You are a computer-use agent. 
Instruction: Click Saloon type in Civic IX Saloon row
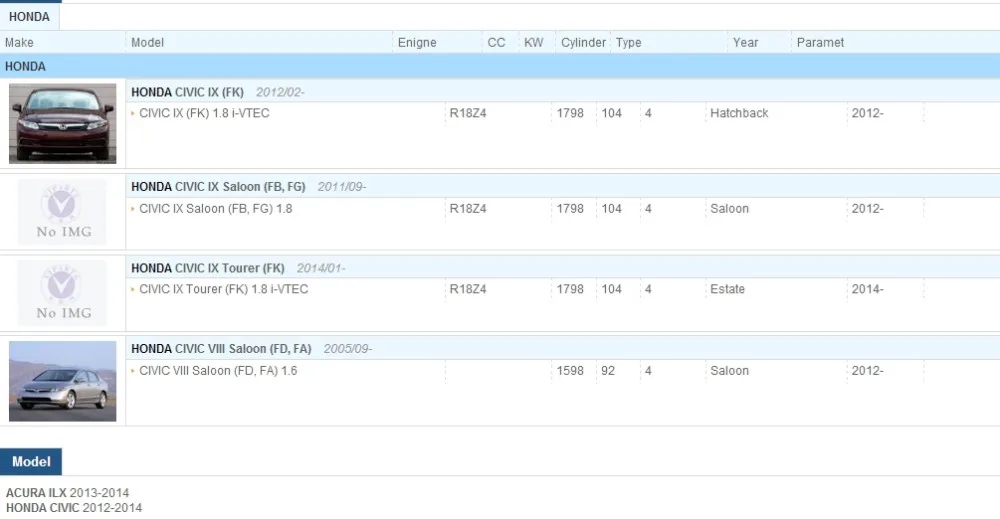coord(730,208)
